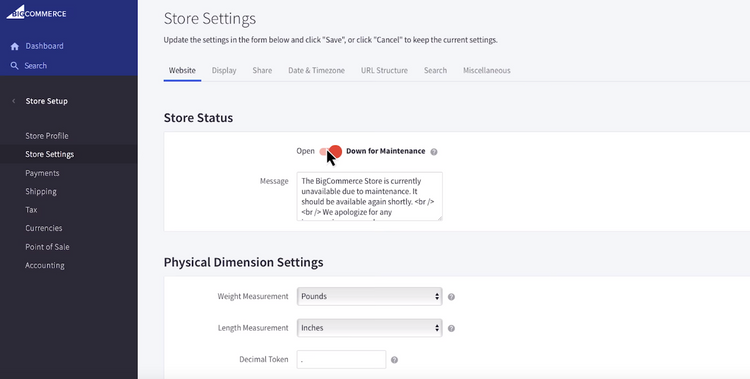Switch to the Share tab

point(262,70)
